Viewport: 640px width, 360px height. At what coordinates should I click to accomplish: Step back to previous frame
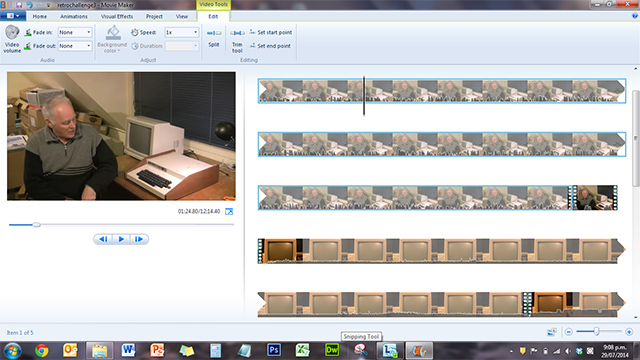click(103, 239)
